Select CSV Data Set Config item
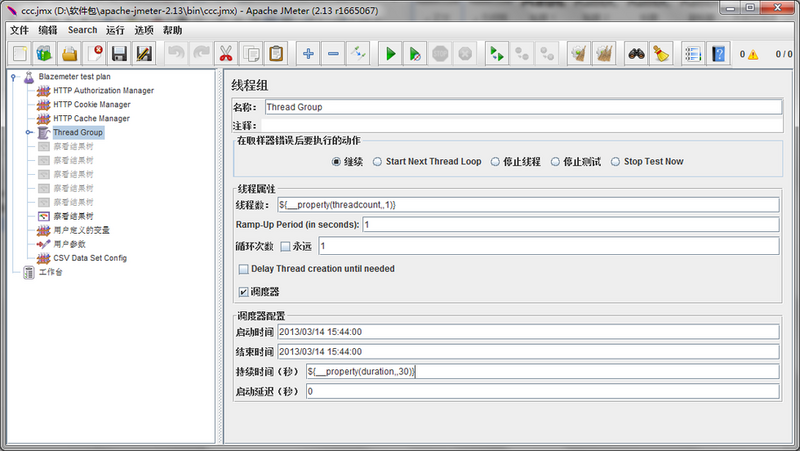800x451 pixels. [90, 258]
